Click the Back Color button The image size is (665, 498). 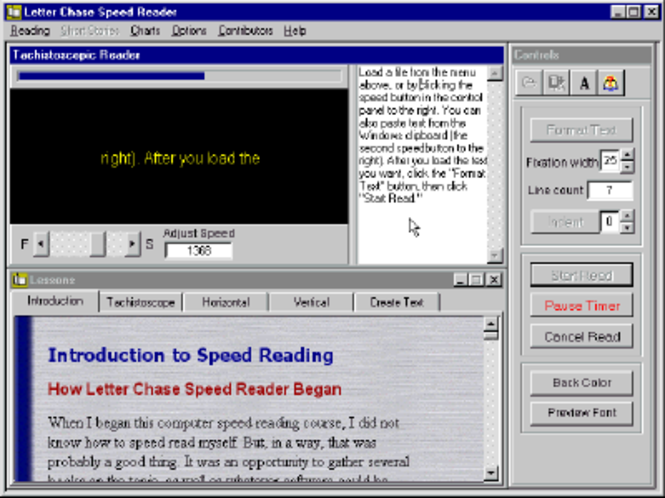pos(581,383)
